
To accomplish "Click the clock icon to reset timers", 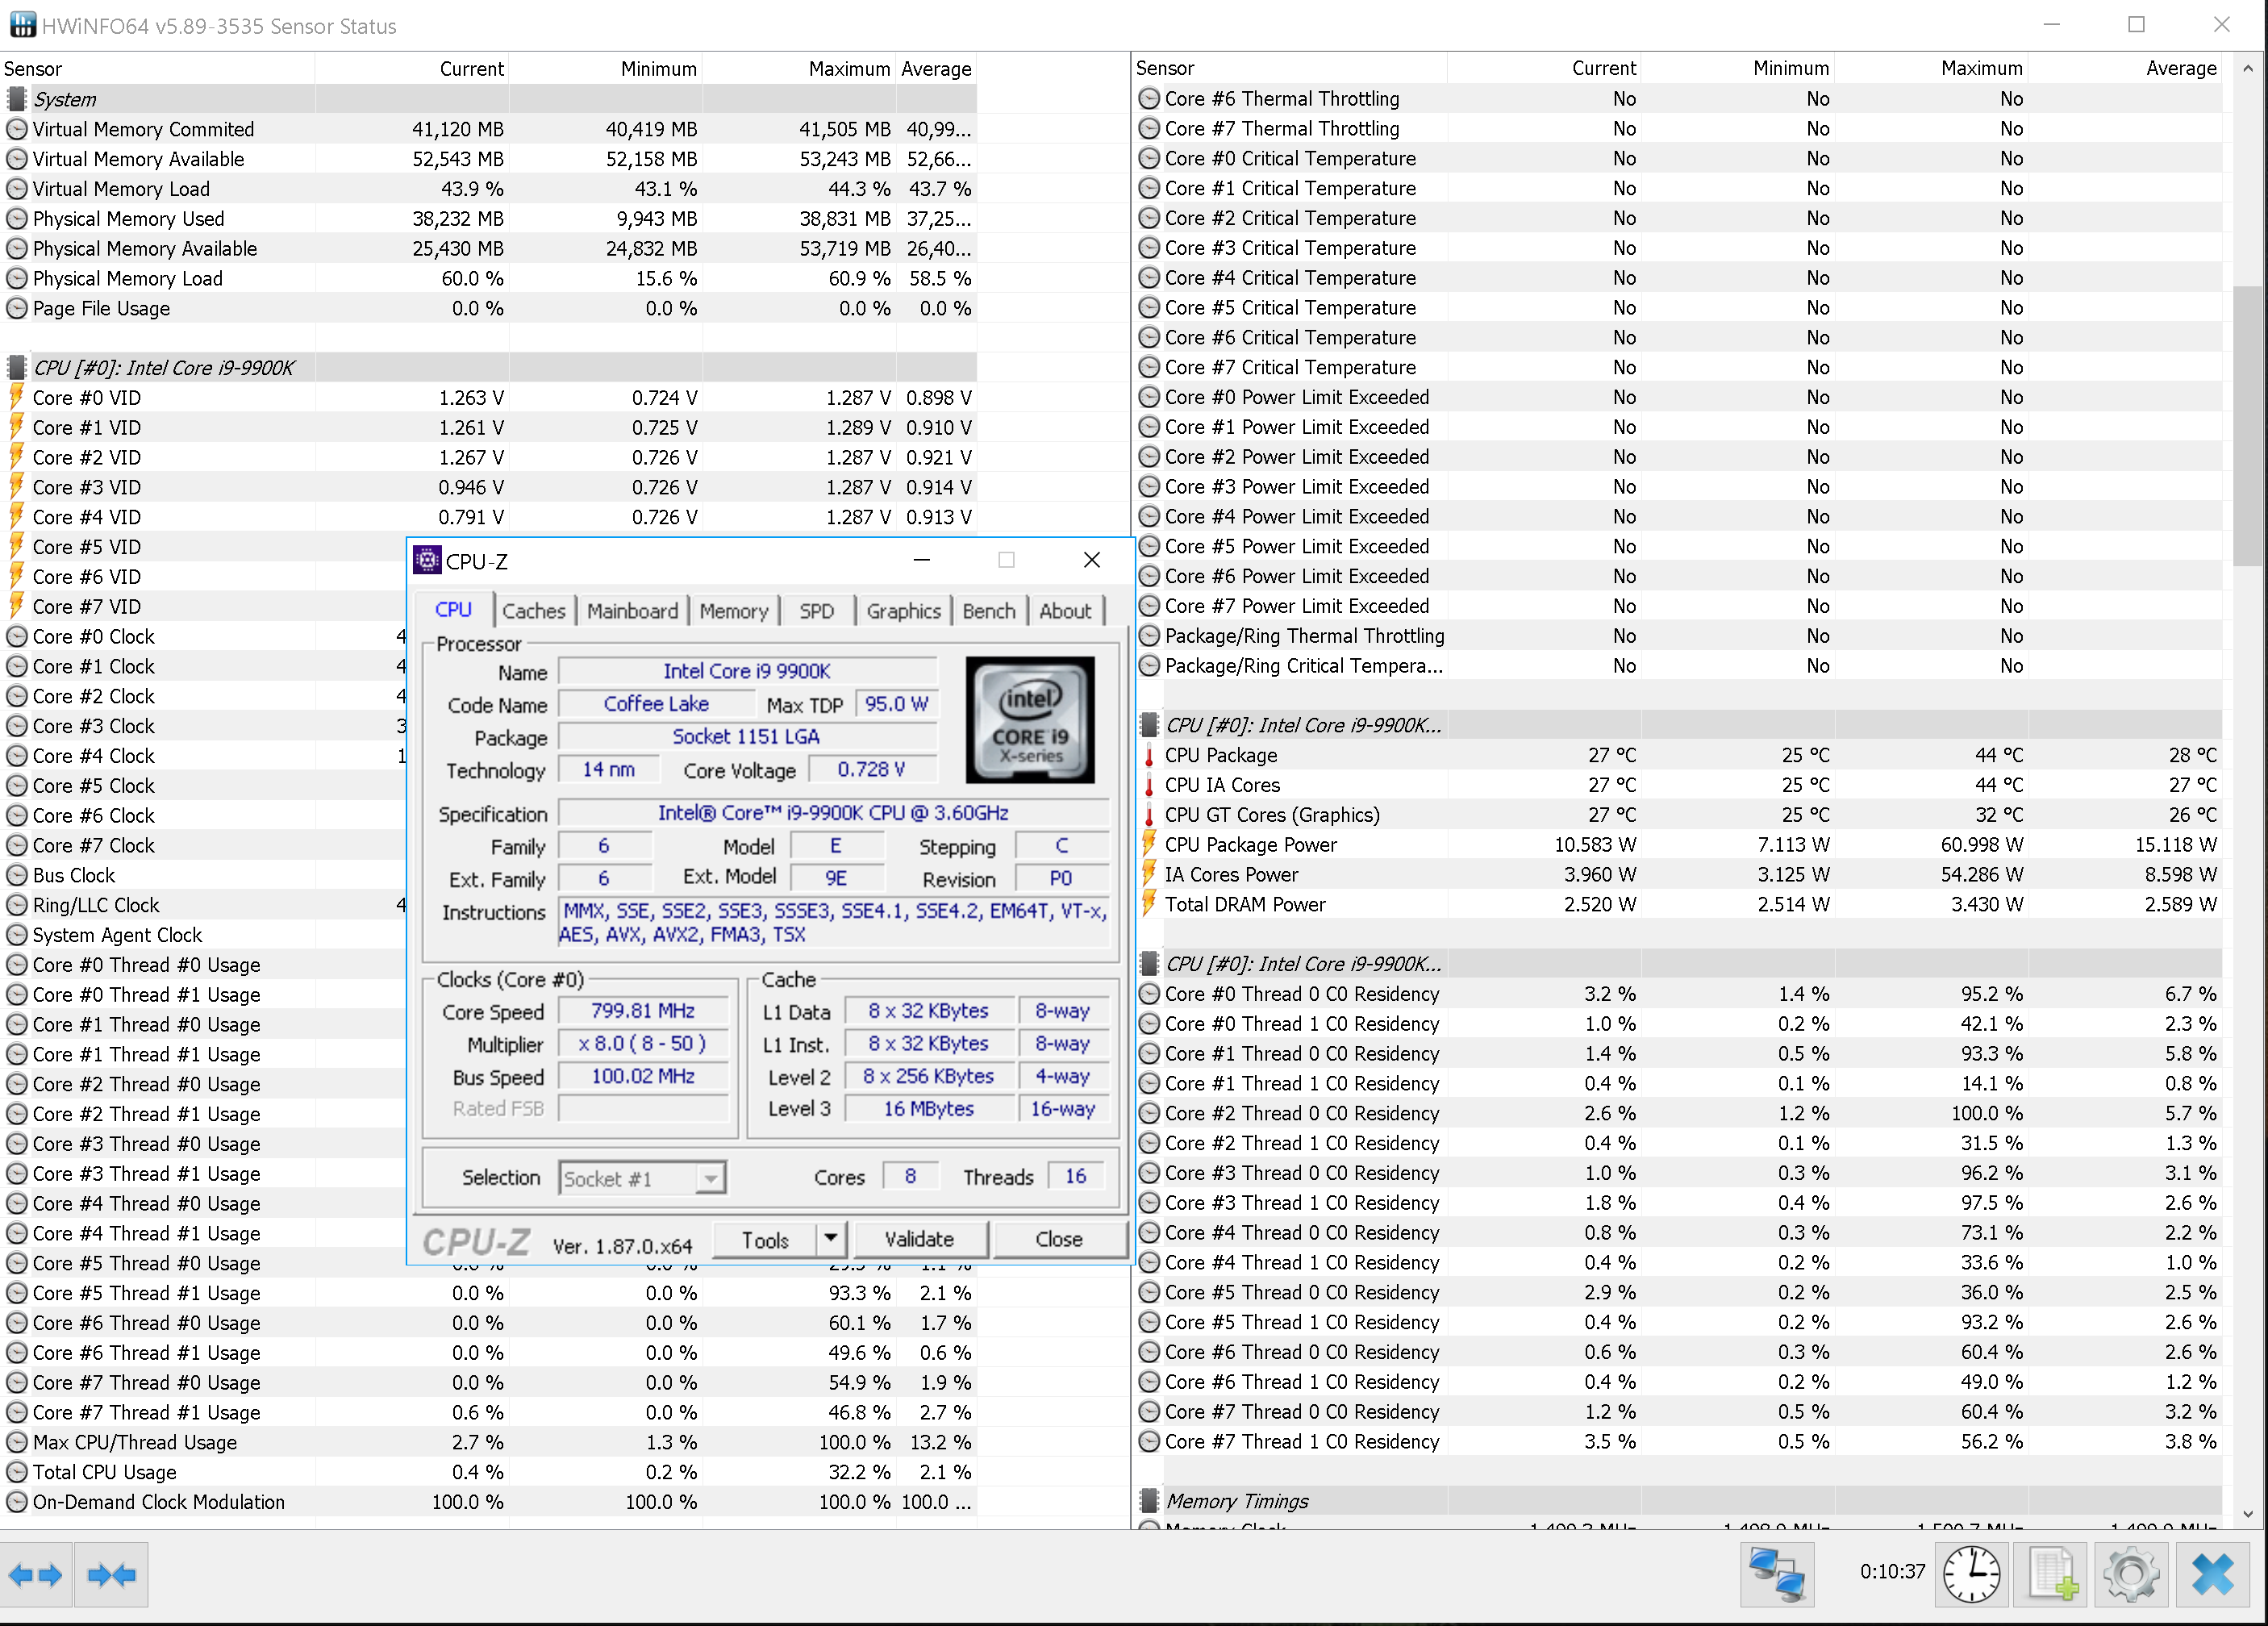I will pos(1971,1575).
